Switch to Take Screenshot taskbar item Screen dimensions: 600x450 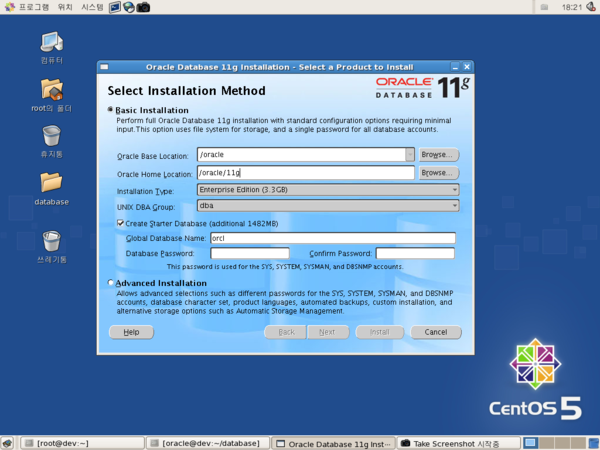click(459, 444)
